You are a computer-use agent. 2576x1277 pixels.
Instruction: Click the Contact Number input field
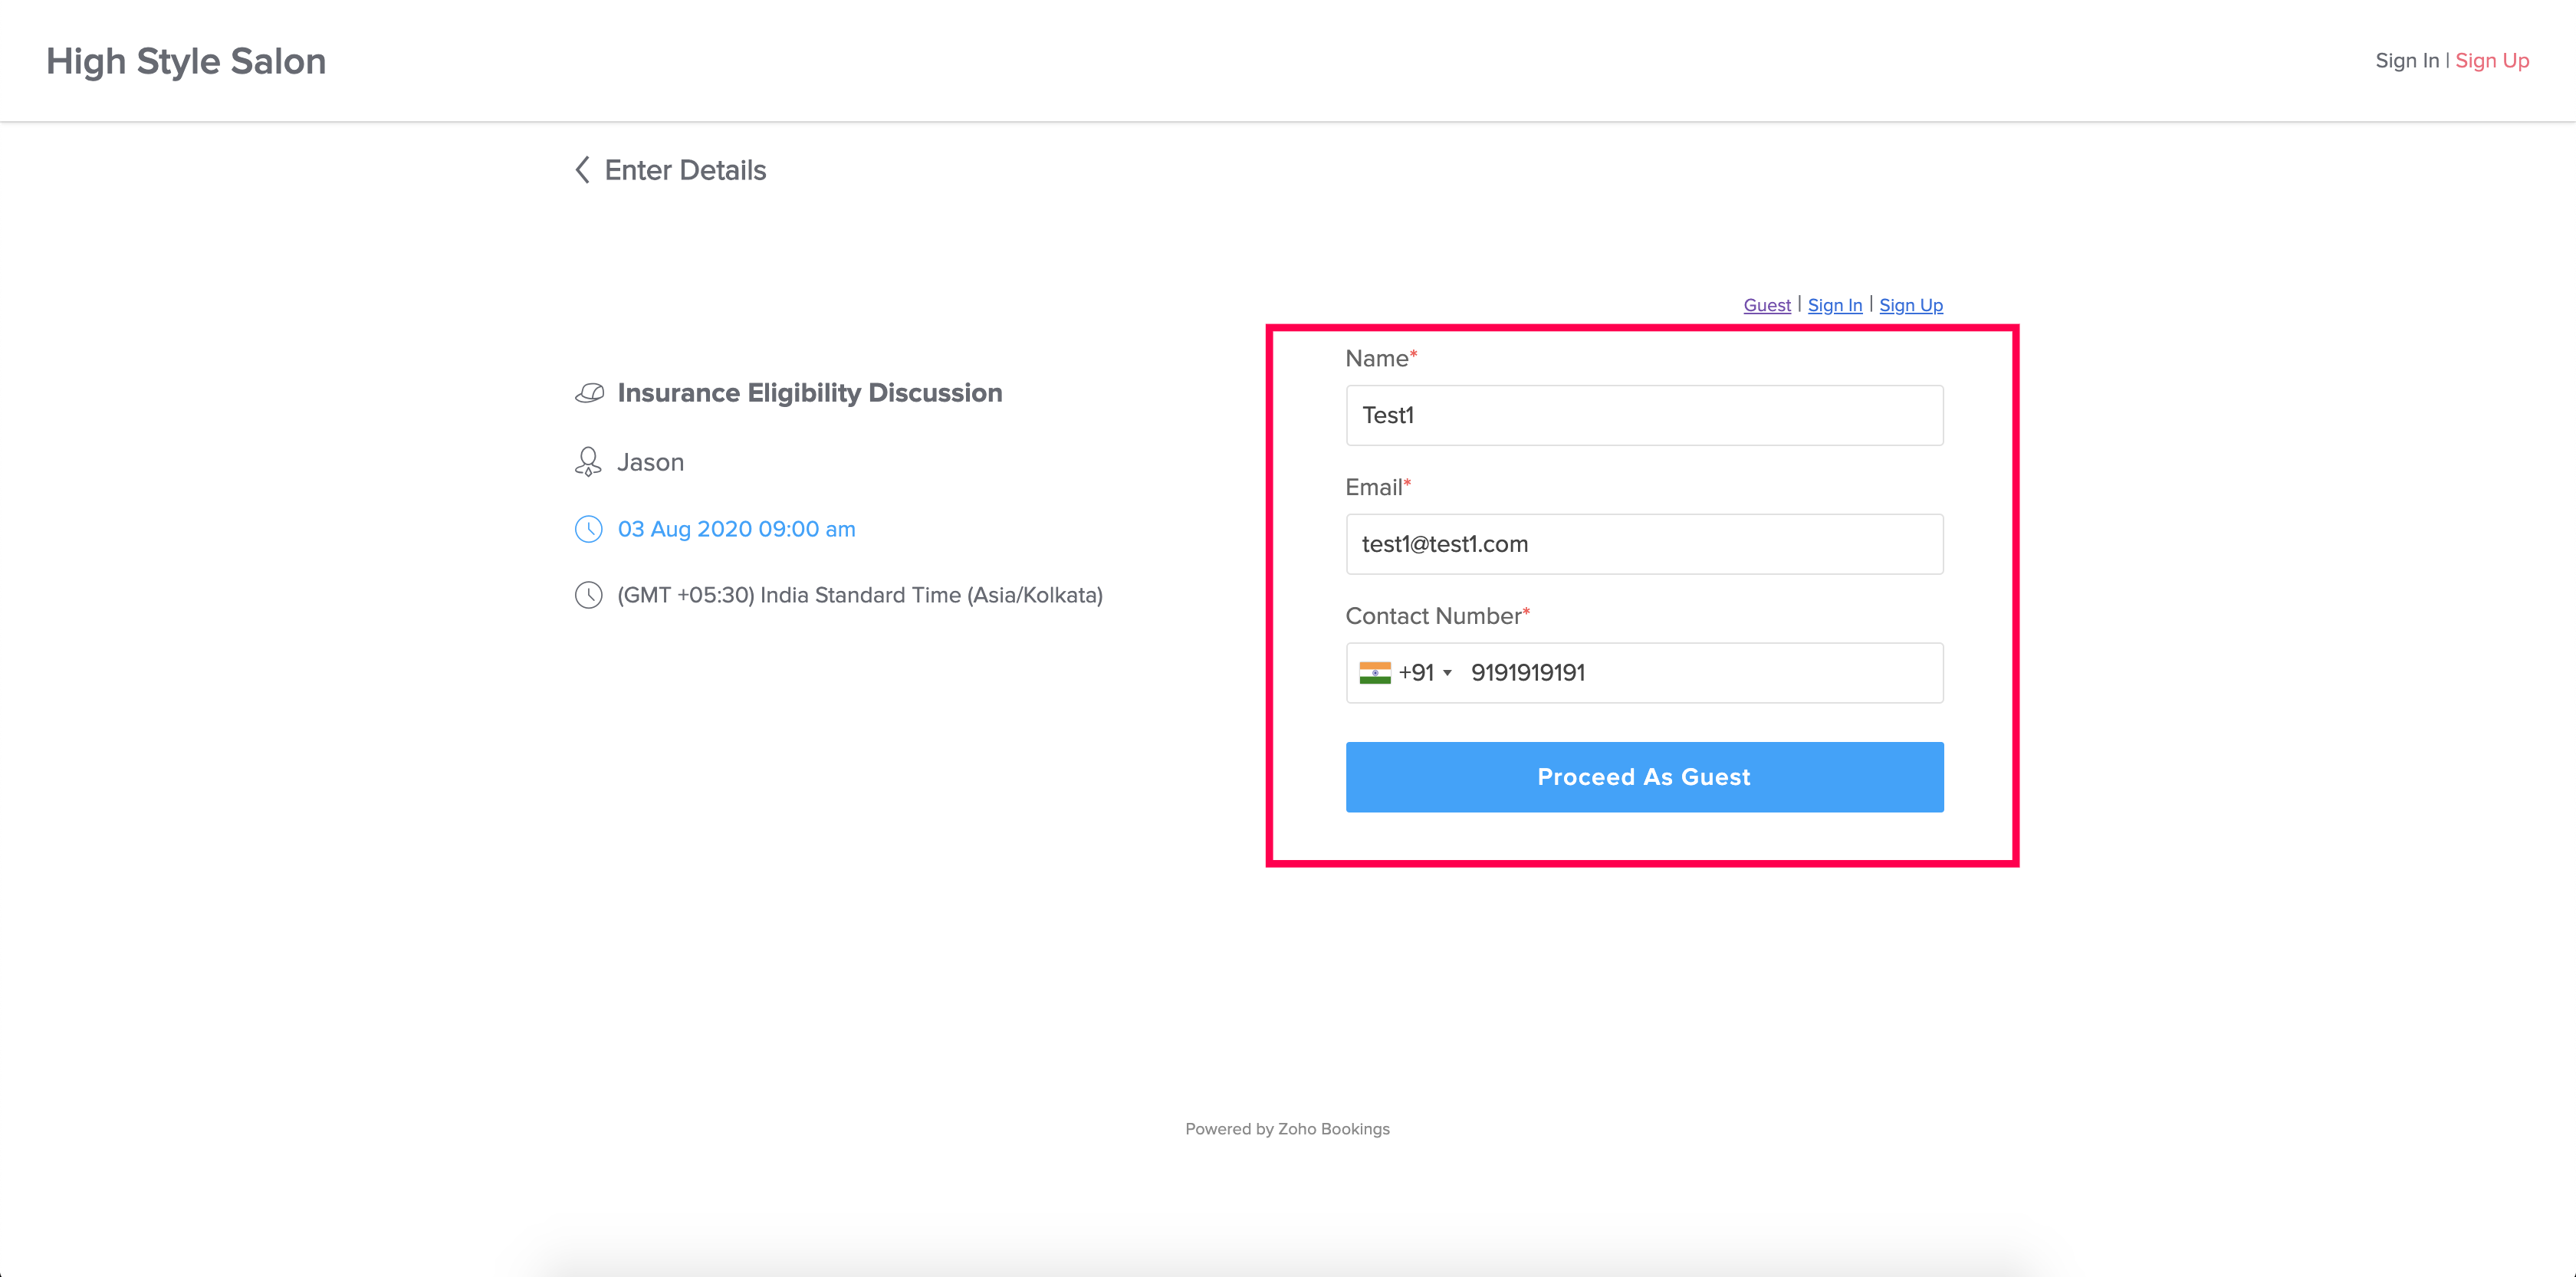tap(1700, 673)
